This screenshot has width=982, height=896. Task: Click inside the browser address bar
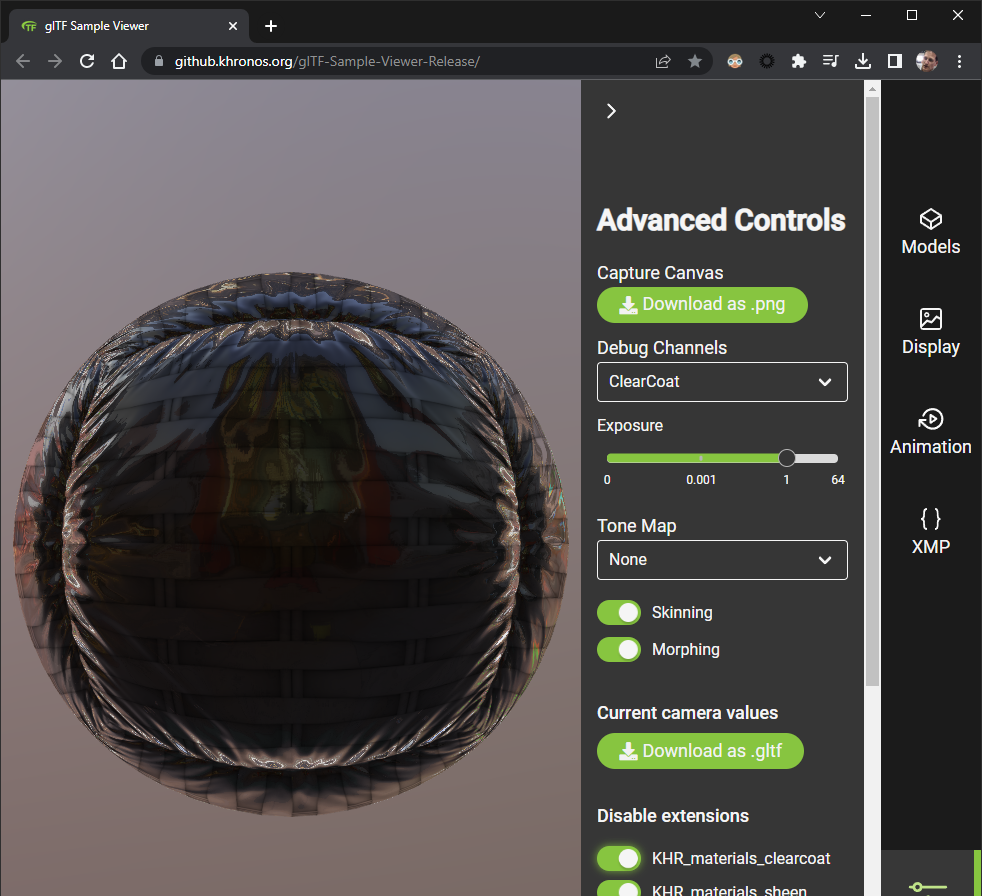pyautogui.click(x=400, y=61)
